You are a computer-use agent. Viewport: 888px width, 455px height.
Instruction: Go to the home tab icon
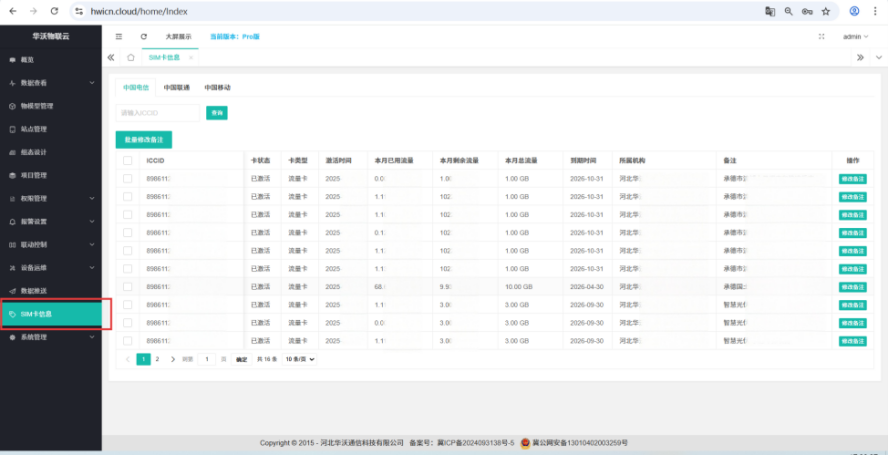(130, 57)
